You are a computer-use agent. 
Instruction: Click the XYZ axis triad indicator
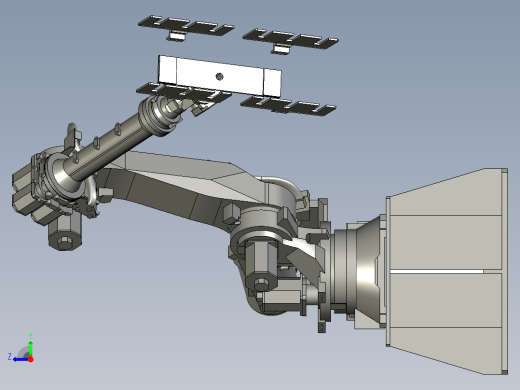[21, 349]
